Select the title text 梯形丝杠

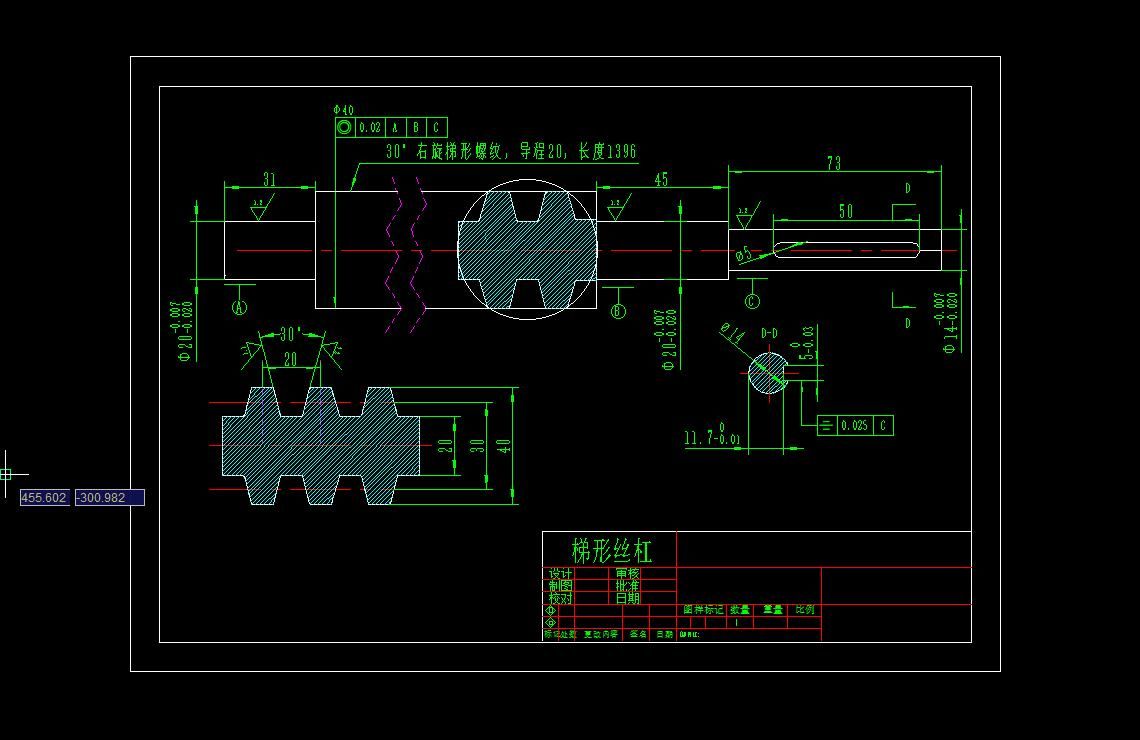[x=610, y=550]
